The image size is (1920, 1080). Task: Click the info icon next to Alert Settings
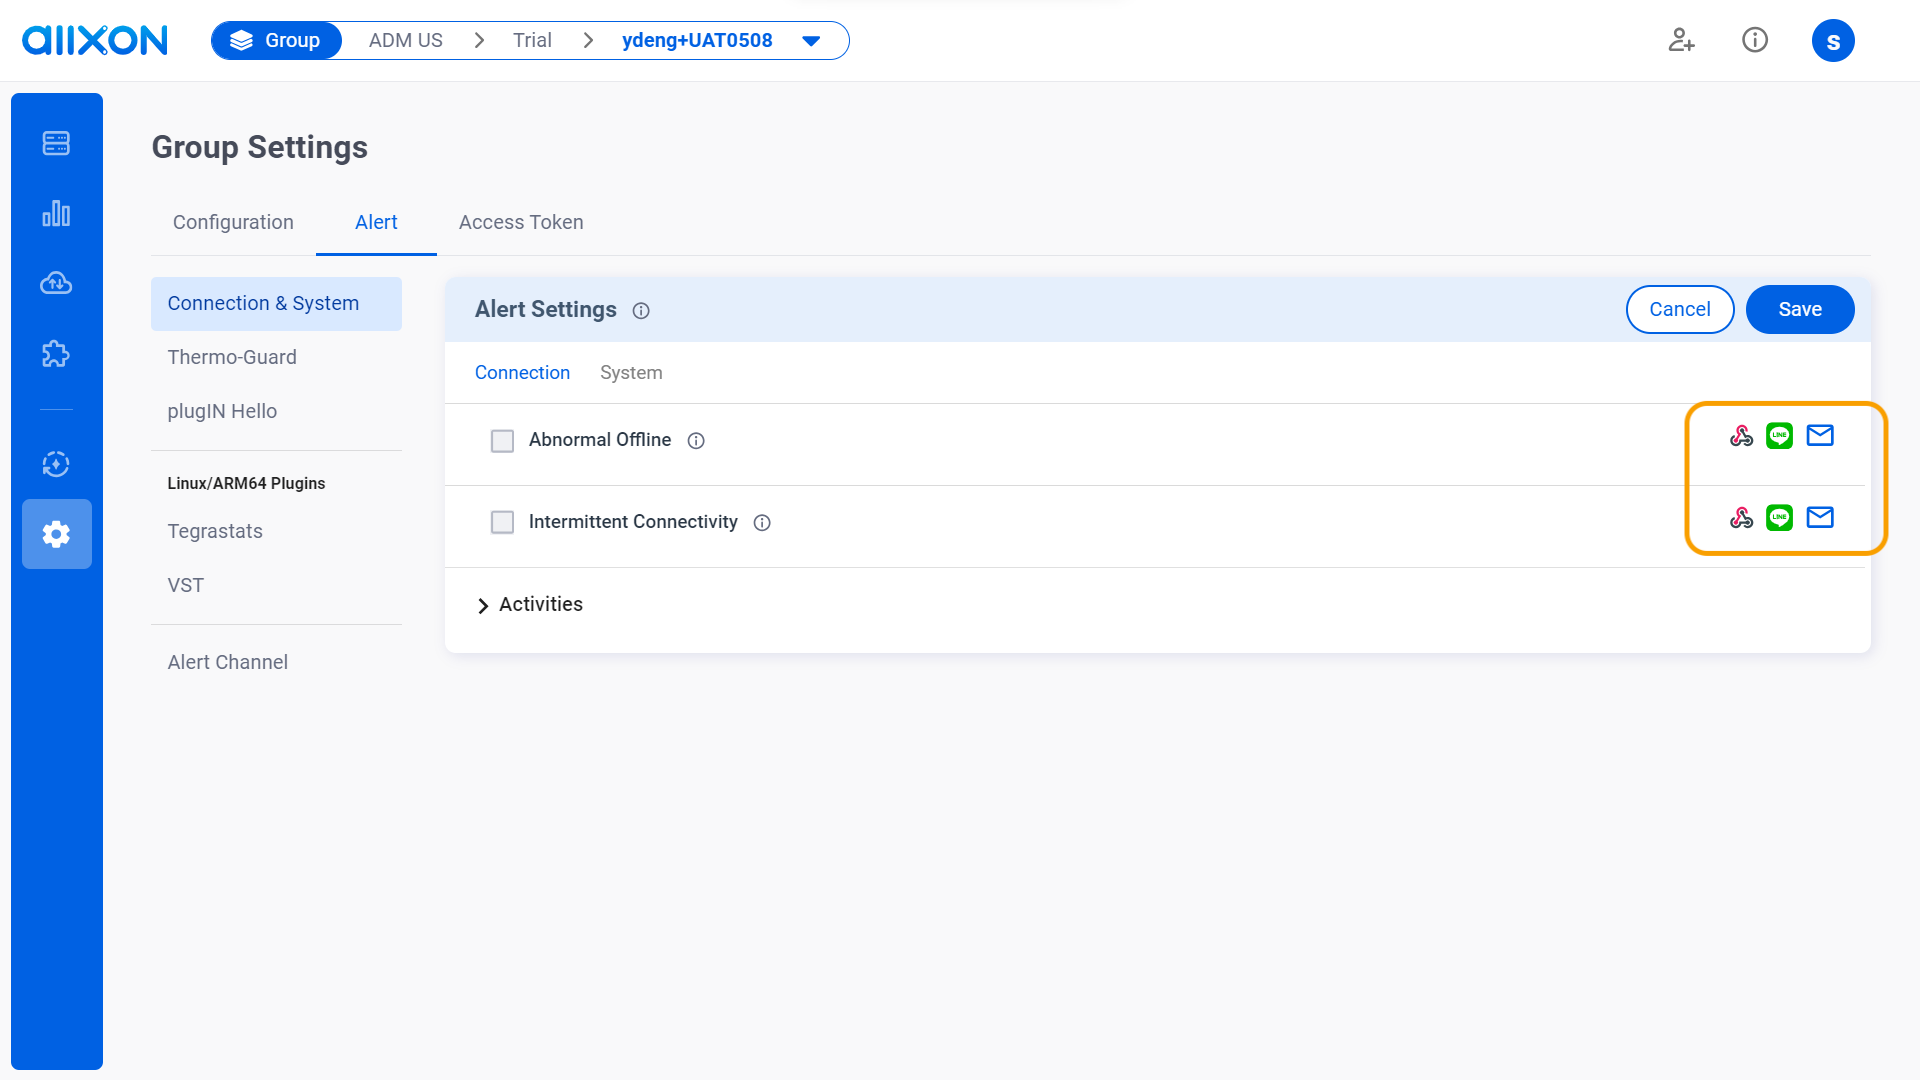[x=640, y=310]
